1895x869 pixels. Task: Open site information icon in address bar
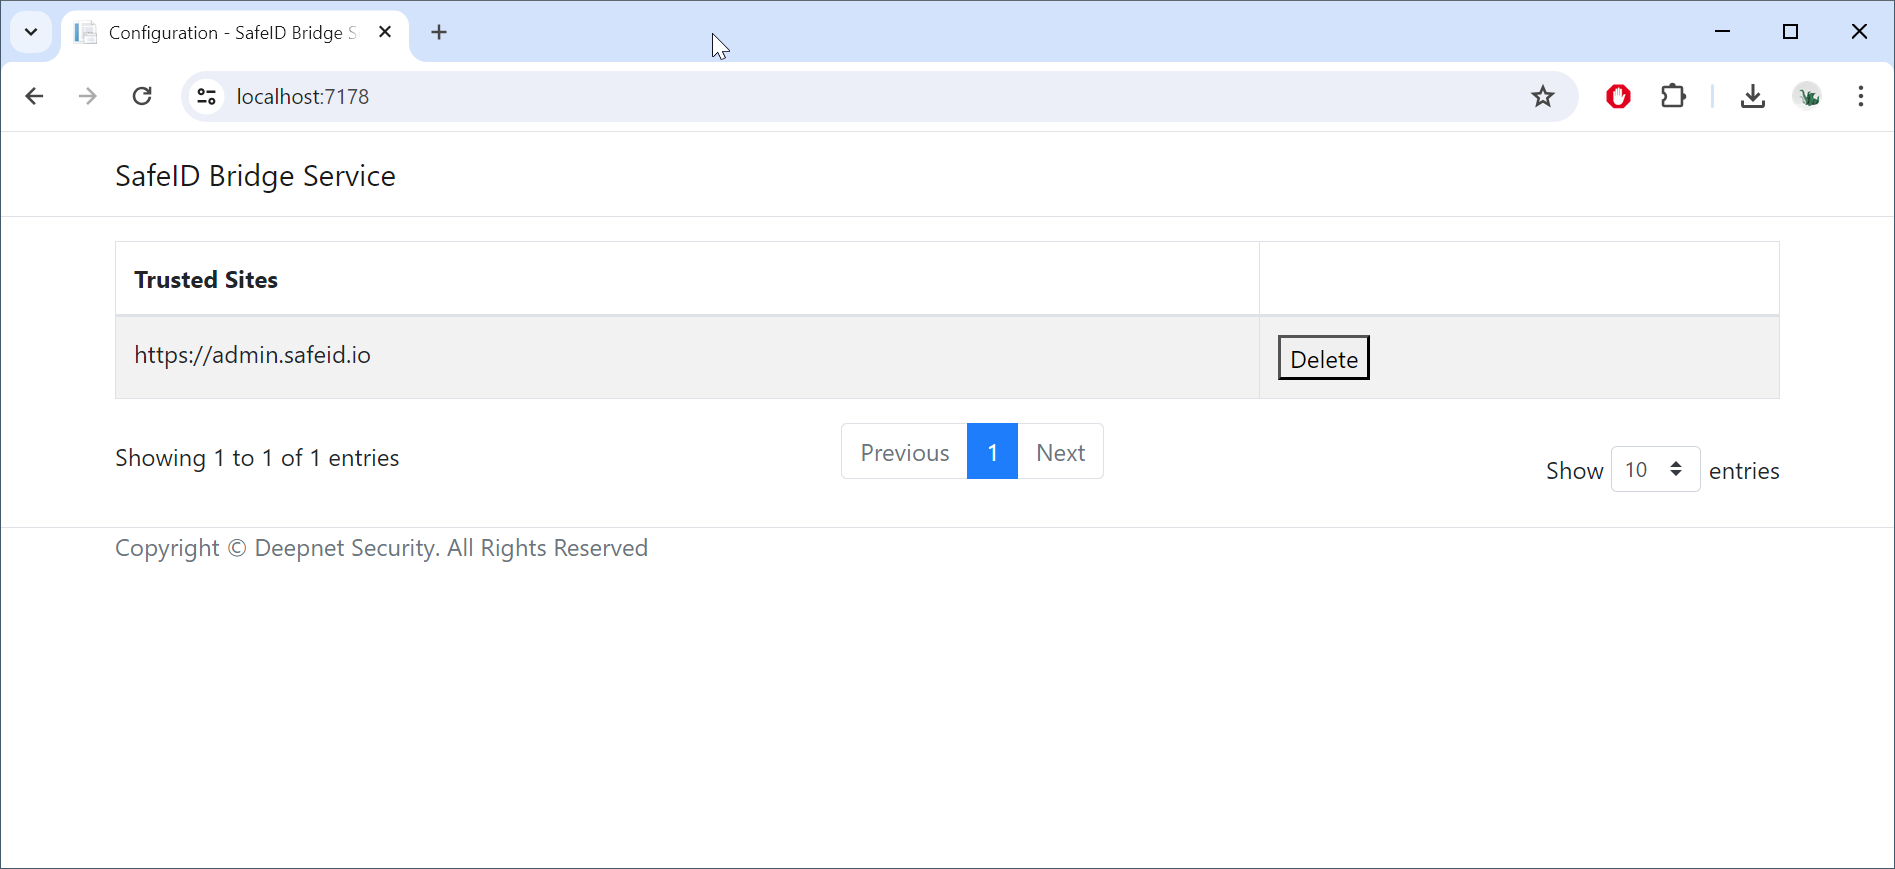point(206,96)
